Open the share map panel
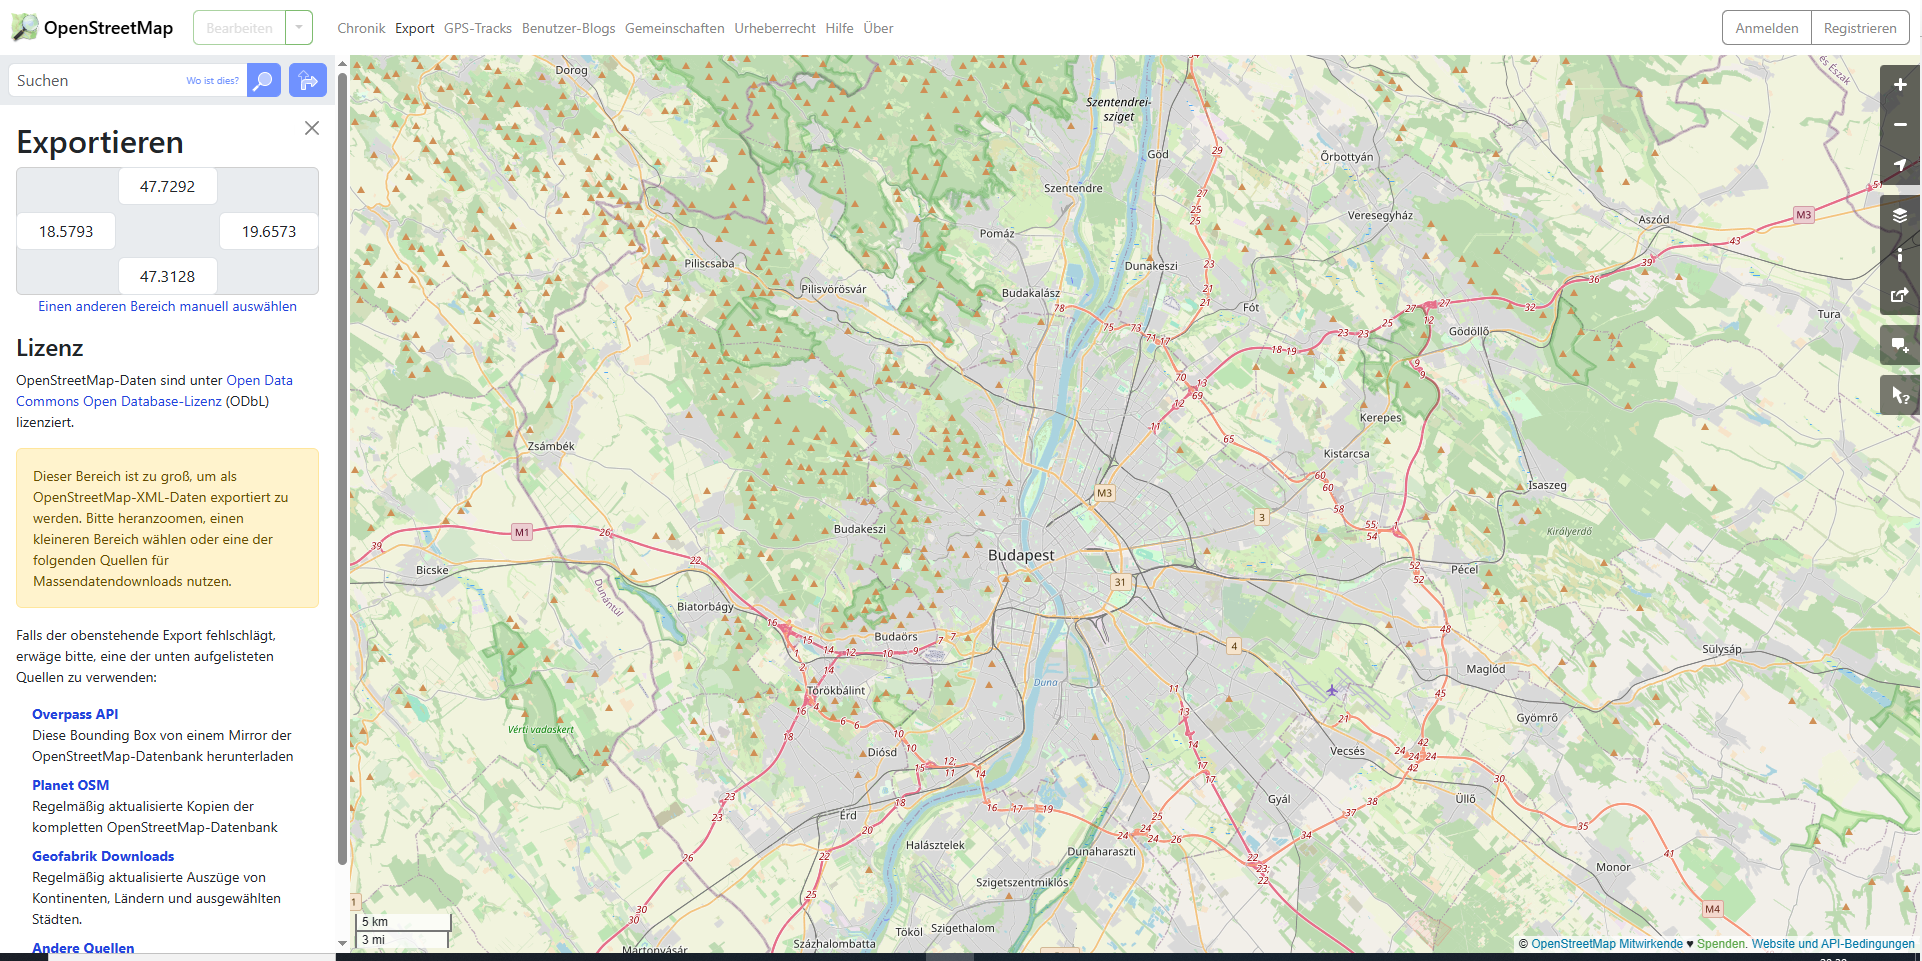 point(1900,295)
